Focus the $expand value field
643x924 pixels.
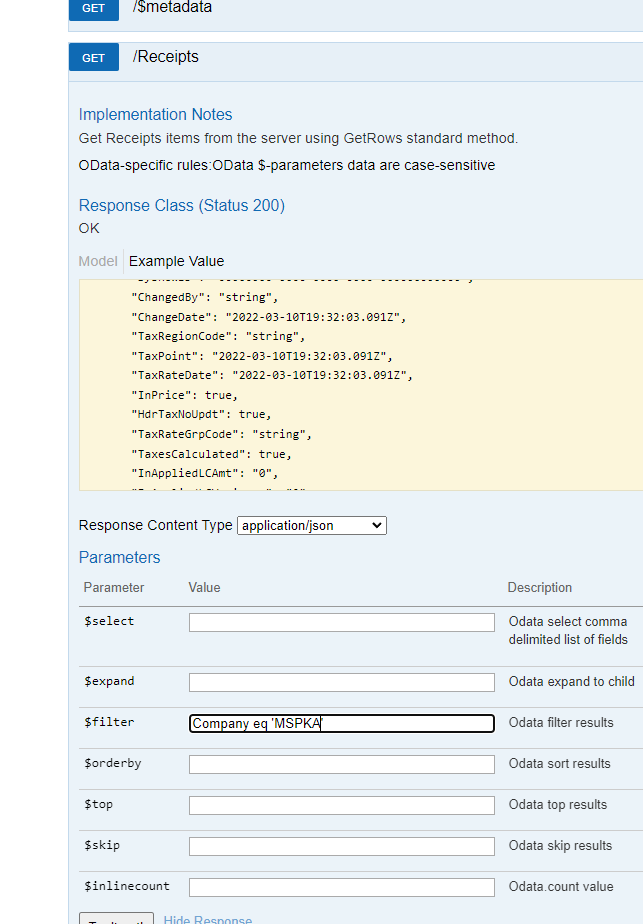342,682
